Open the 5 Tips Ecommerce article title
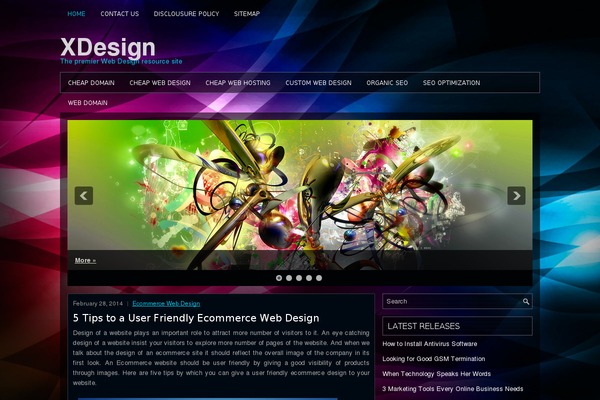This screenshot has width=600, height=400. tap(196, 318)
